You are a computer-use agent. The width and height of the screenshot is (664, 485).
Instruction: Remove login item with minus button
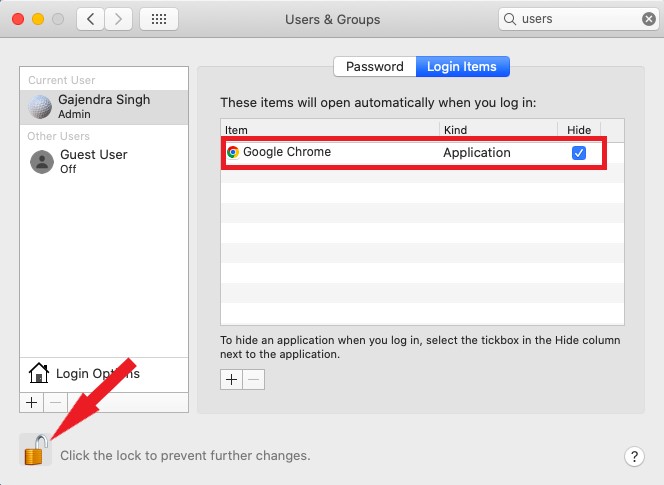coord(254,379)
